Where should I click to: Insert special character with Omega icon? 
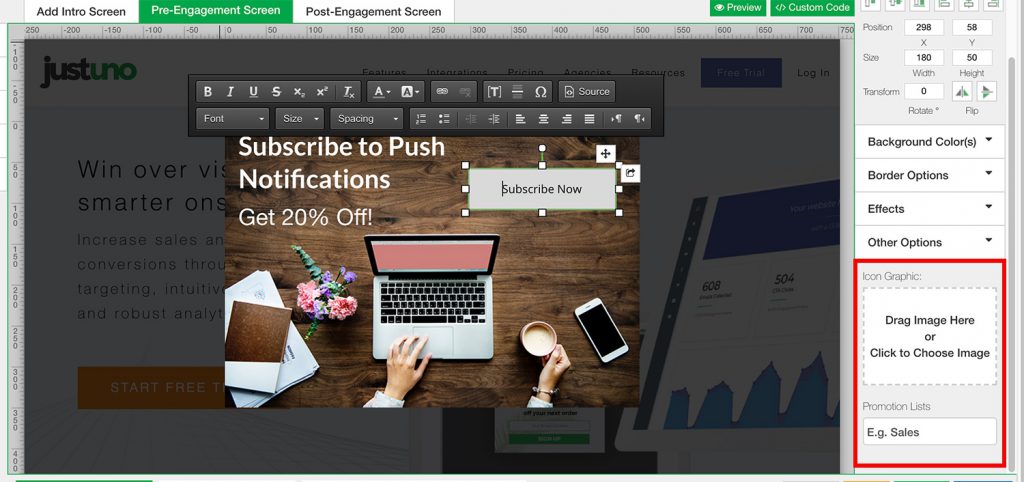541,92
